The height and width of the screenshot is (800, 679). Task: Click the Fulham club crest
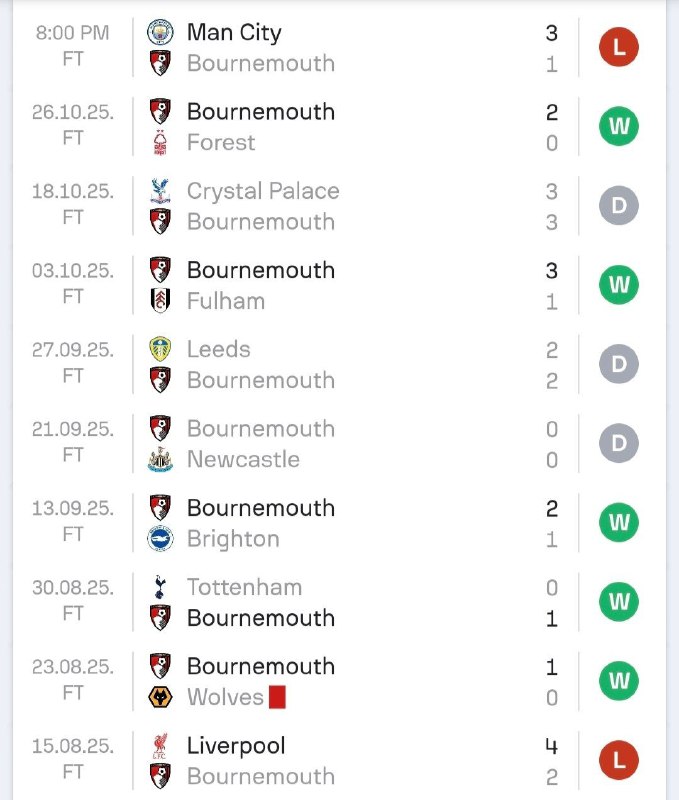[160, 301]
